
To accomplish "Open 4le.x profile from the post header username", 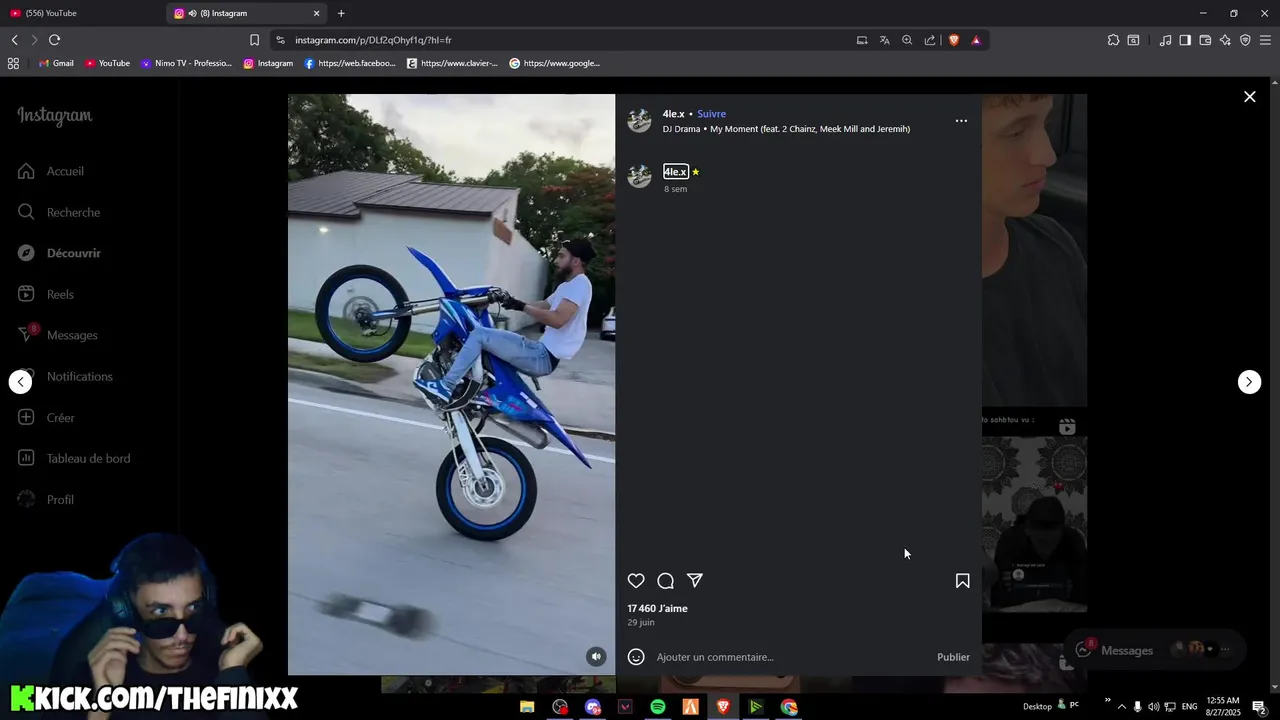I will click(673, 114).
